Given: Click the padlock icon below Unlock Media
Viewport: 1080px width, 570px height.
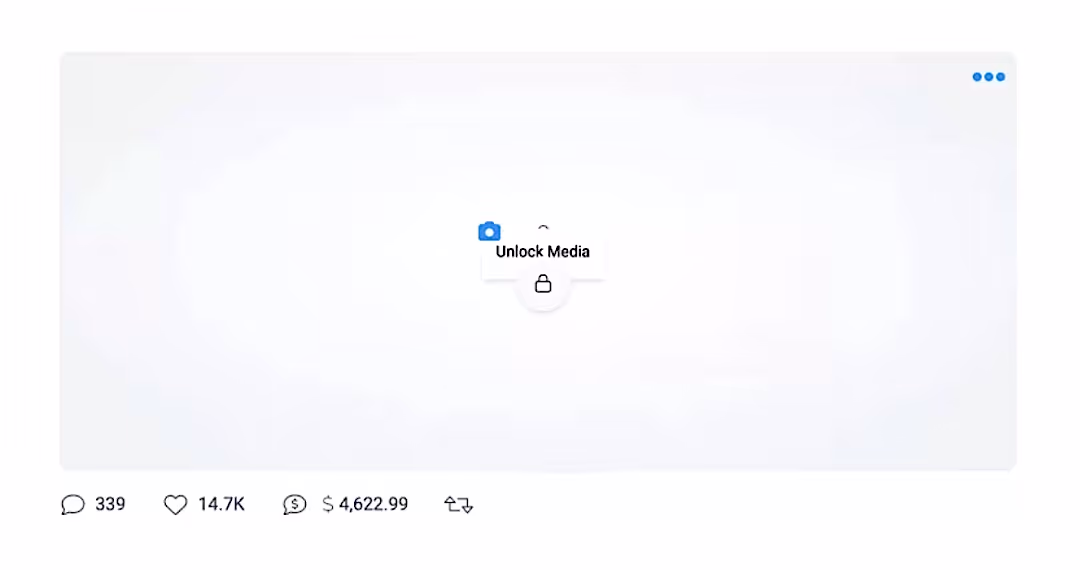Looking at the screenshot, I should [543, 284].
